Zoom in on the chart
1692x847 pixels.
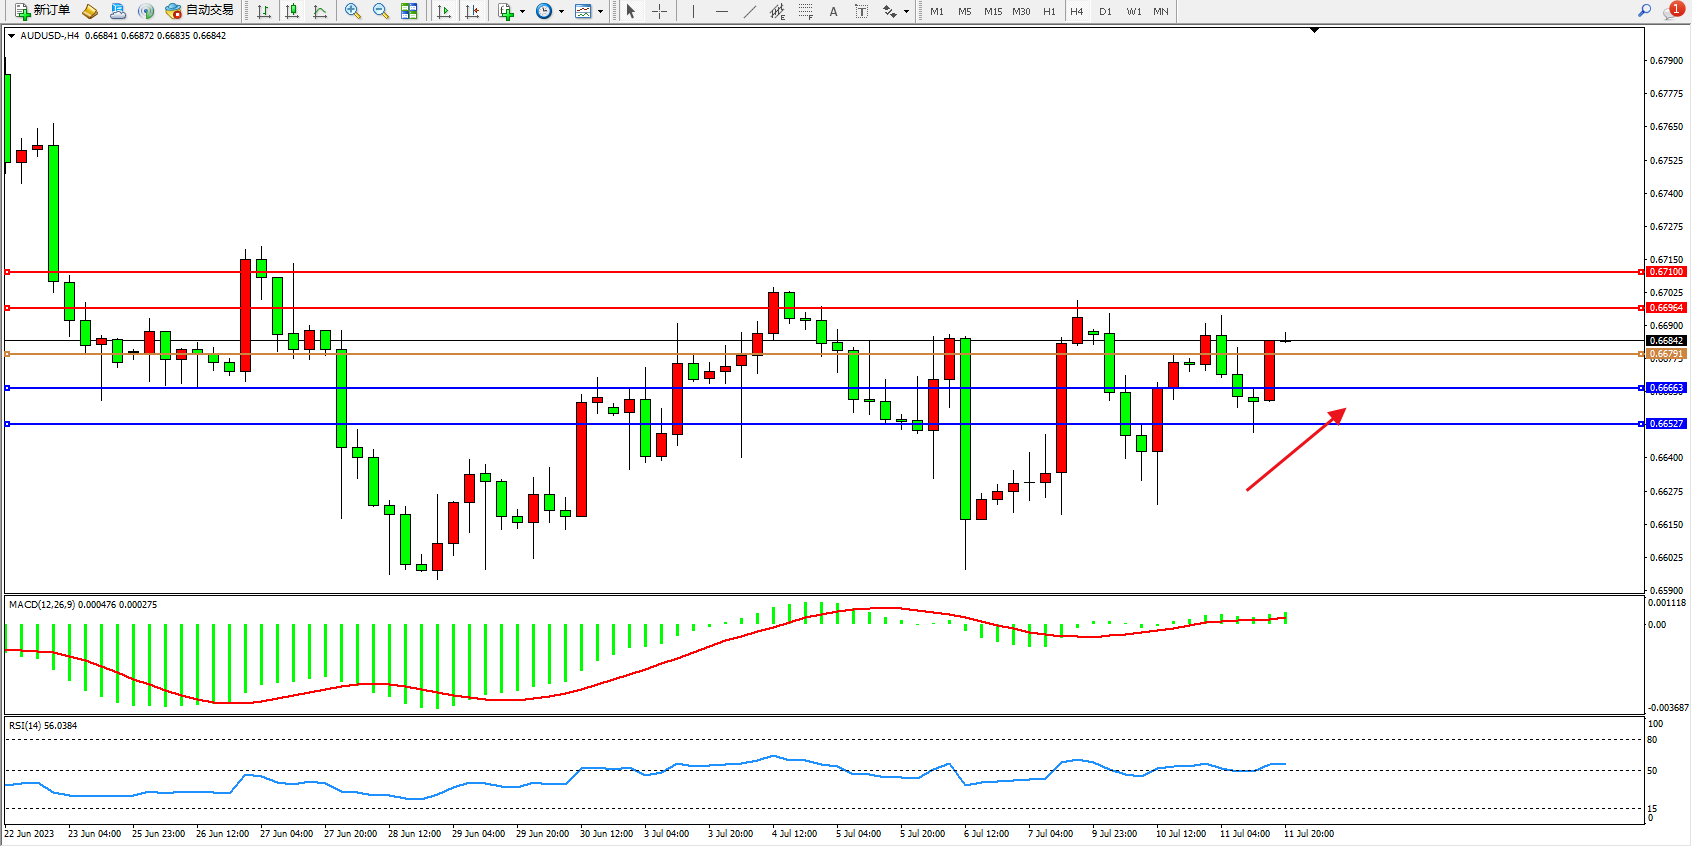[353, 12]
